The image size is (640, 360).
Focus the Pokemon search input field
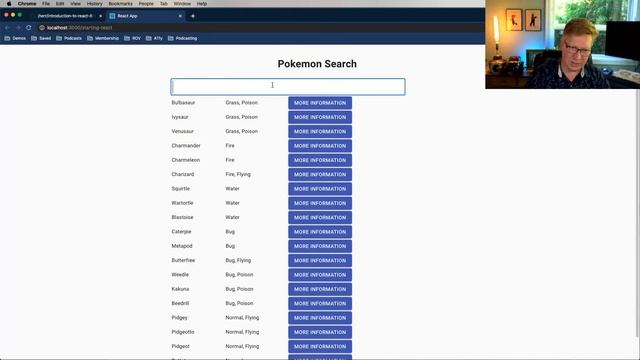[288, 87]
